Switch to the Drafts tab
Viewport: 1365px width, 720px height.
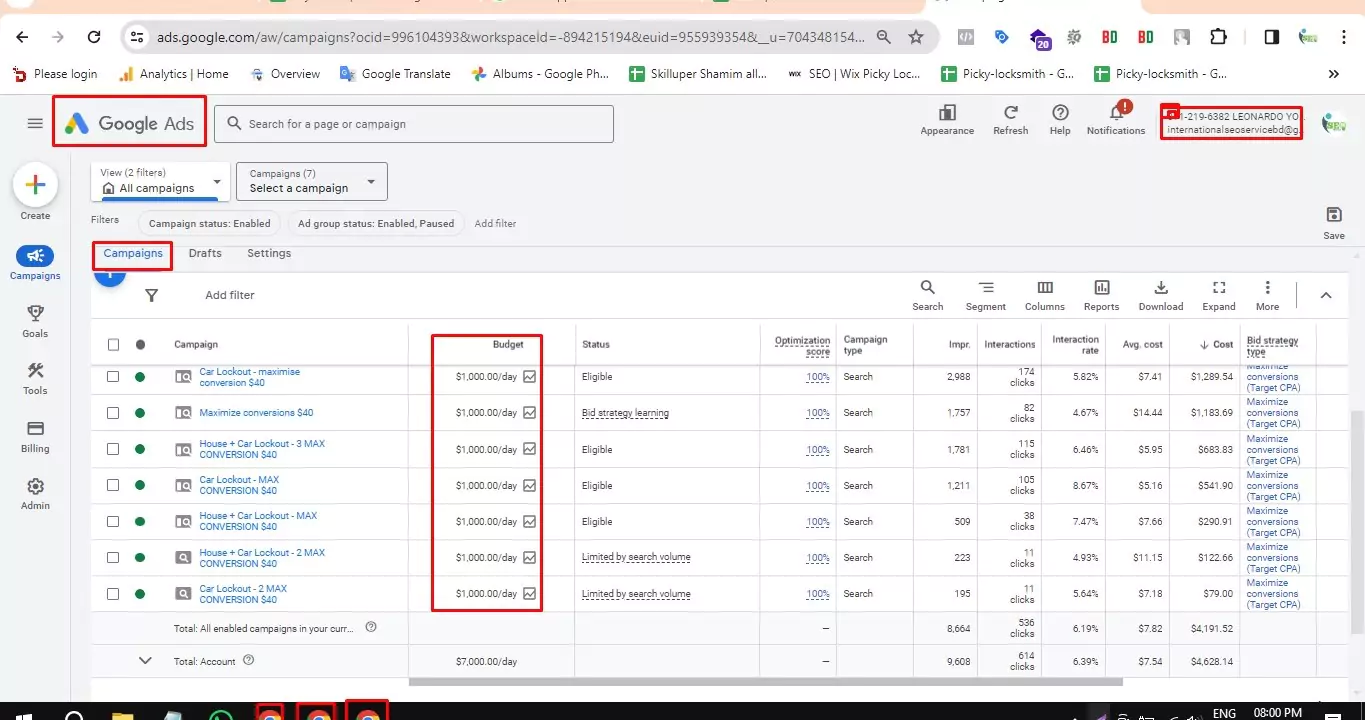pos(205,253)
